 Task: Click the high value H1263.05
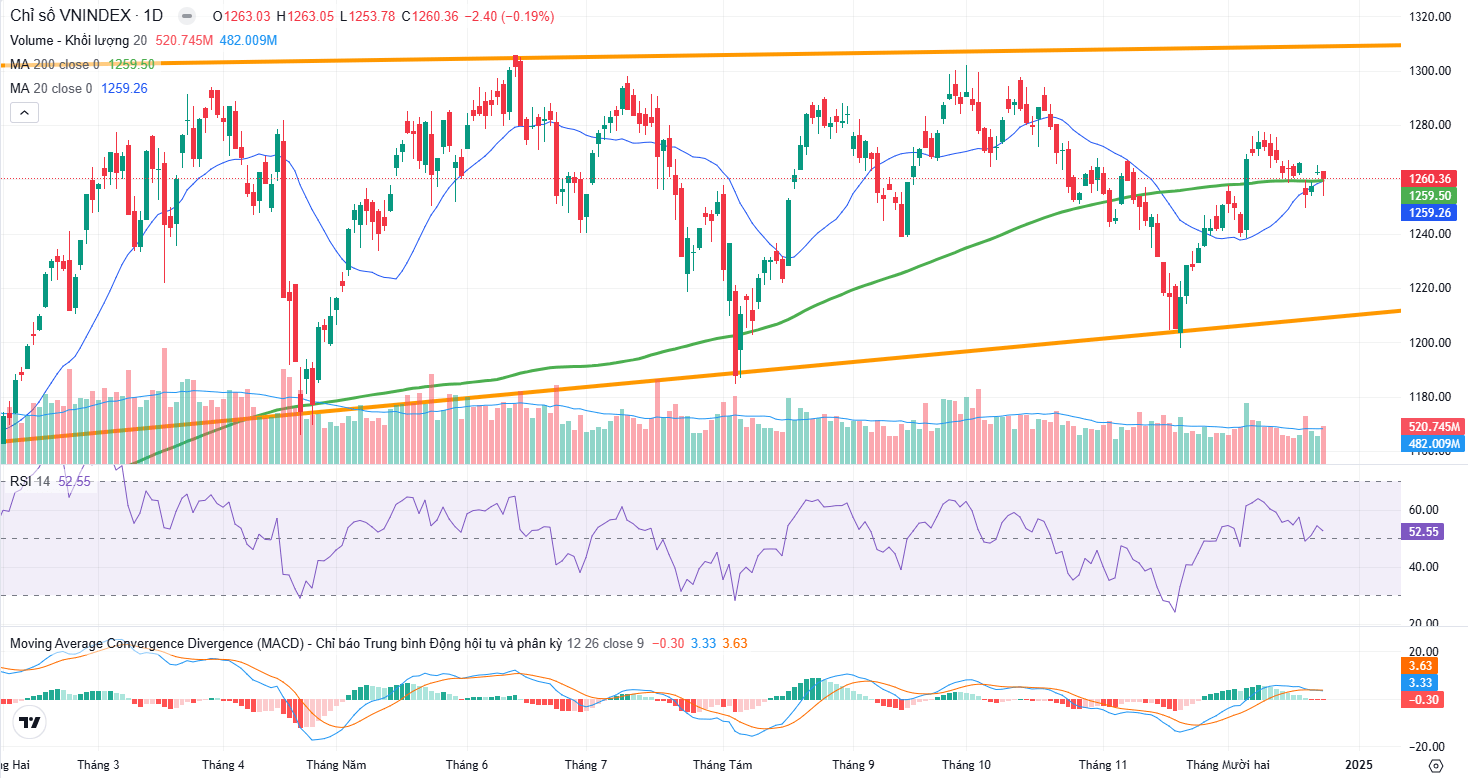pos(305,16)
